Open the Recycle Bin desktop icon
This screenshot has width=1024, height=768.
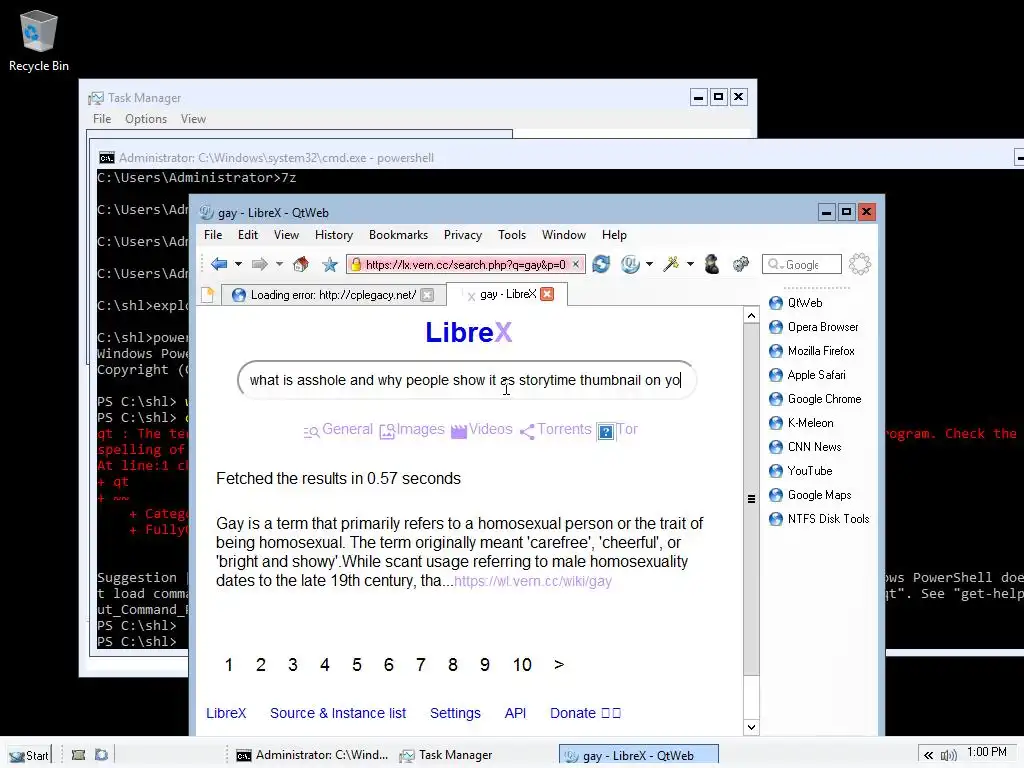pos(39,40)
